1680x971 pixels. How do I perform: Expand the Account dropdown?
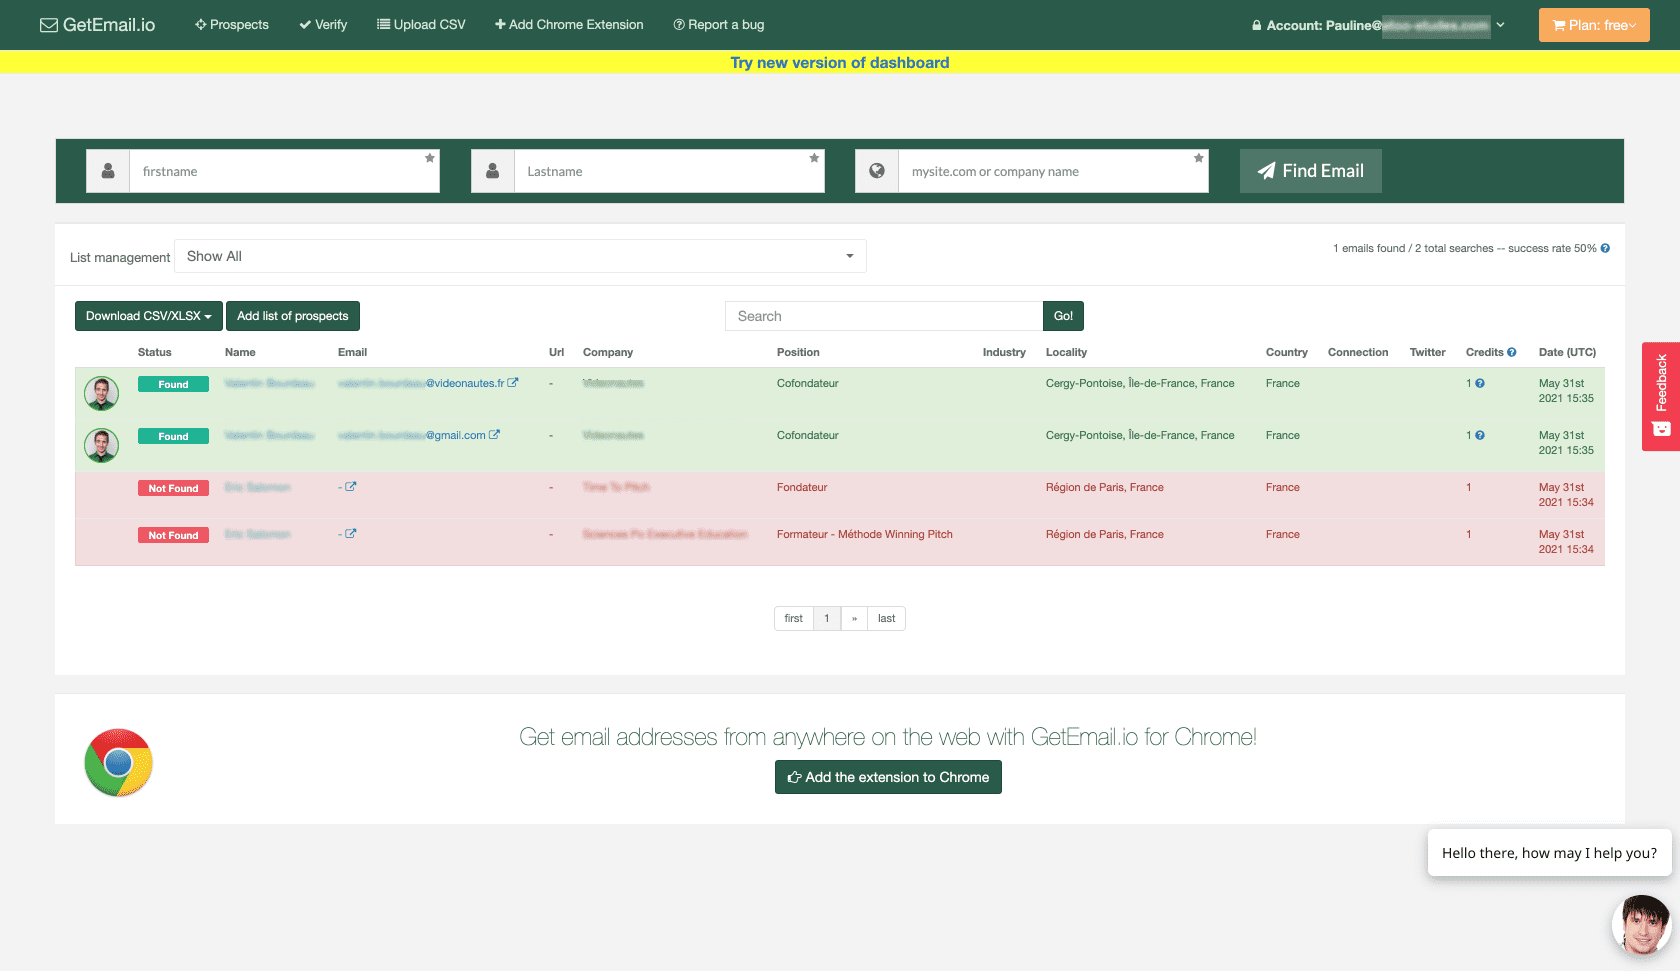pos(1378,25)
